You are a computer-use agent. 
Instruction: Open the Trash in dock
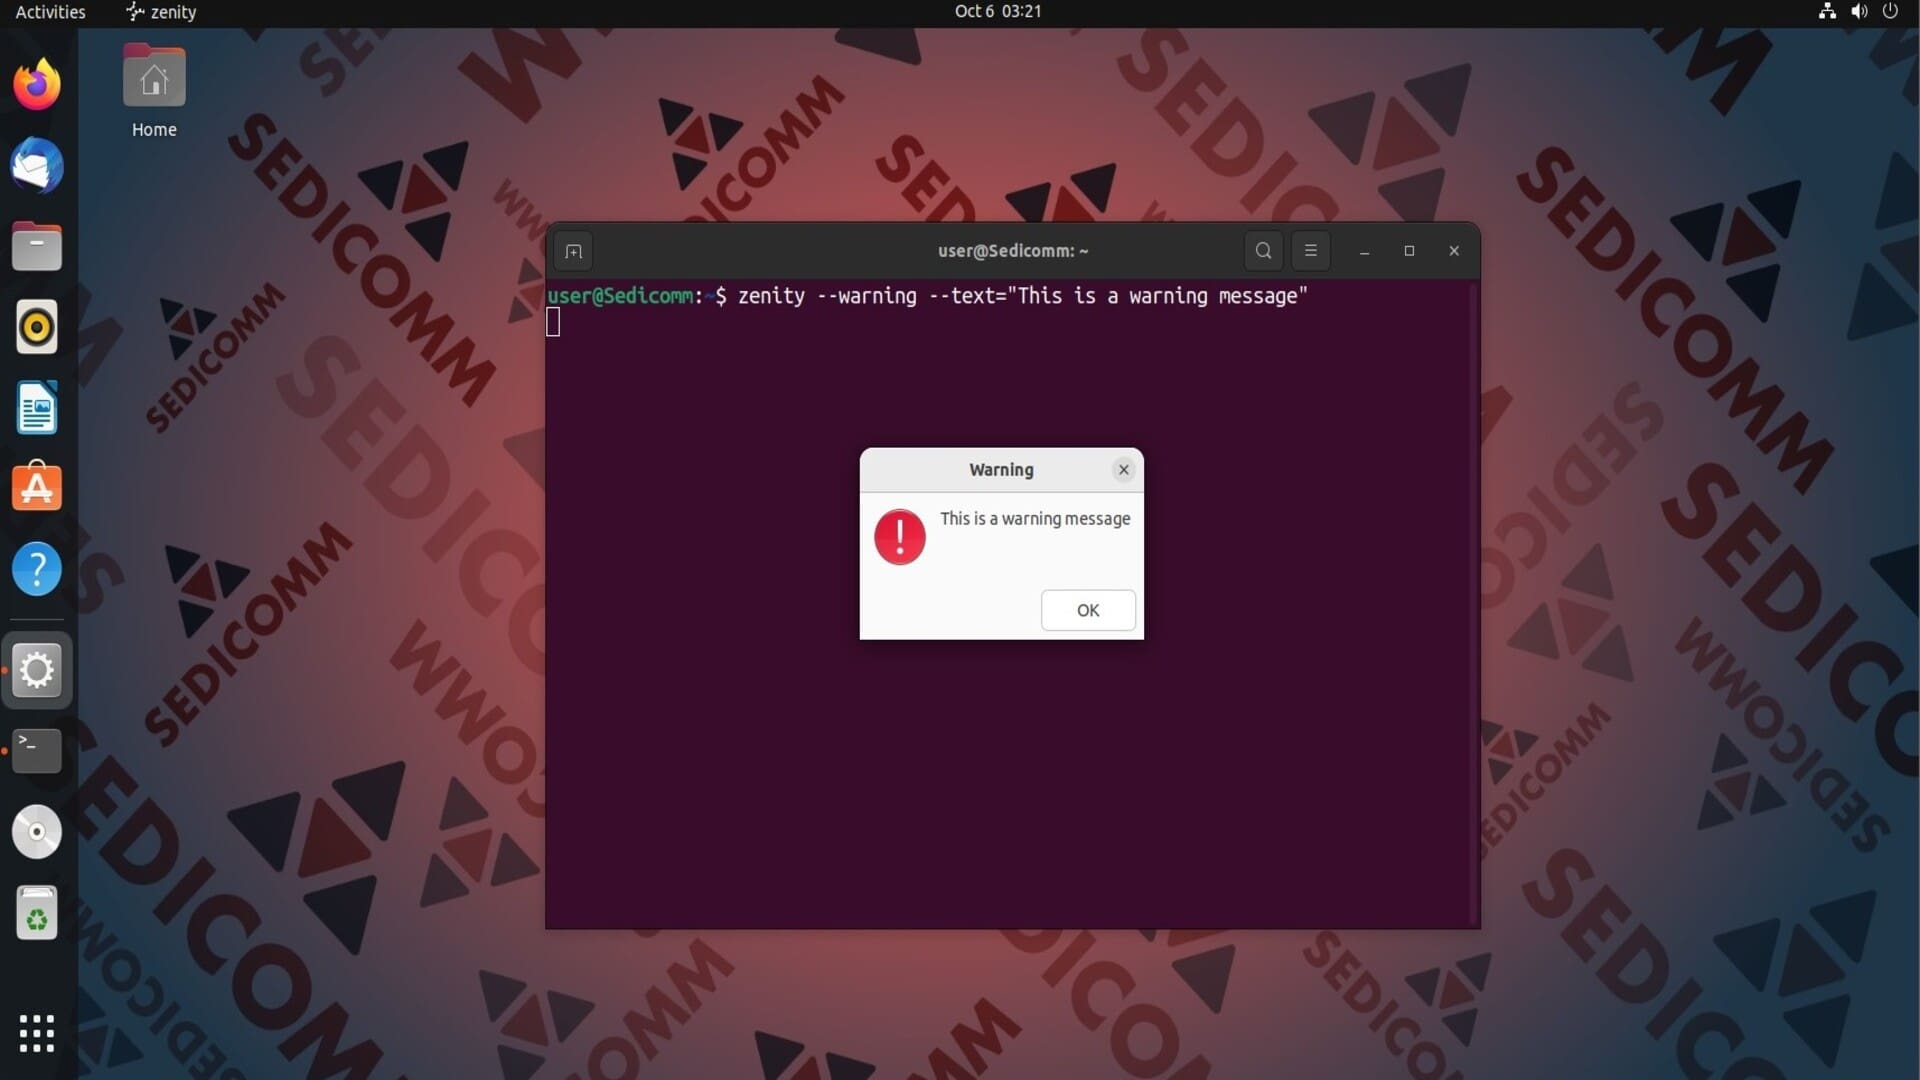(x=37, y=913)
